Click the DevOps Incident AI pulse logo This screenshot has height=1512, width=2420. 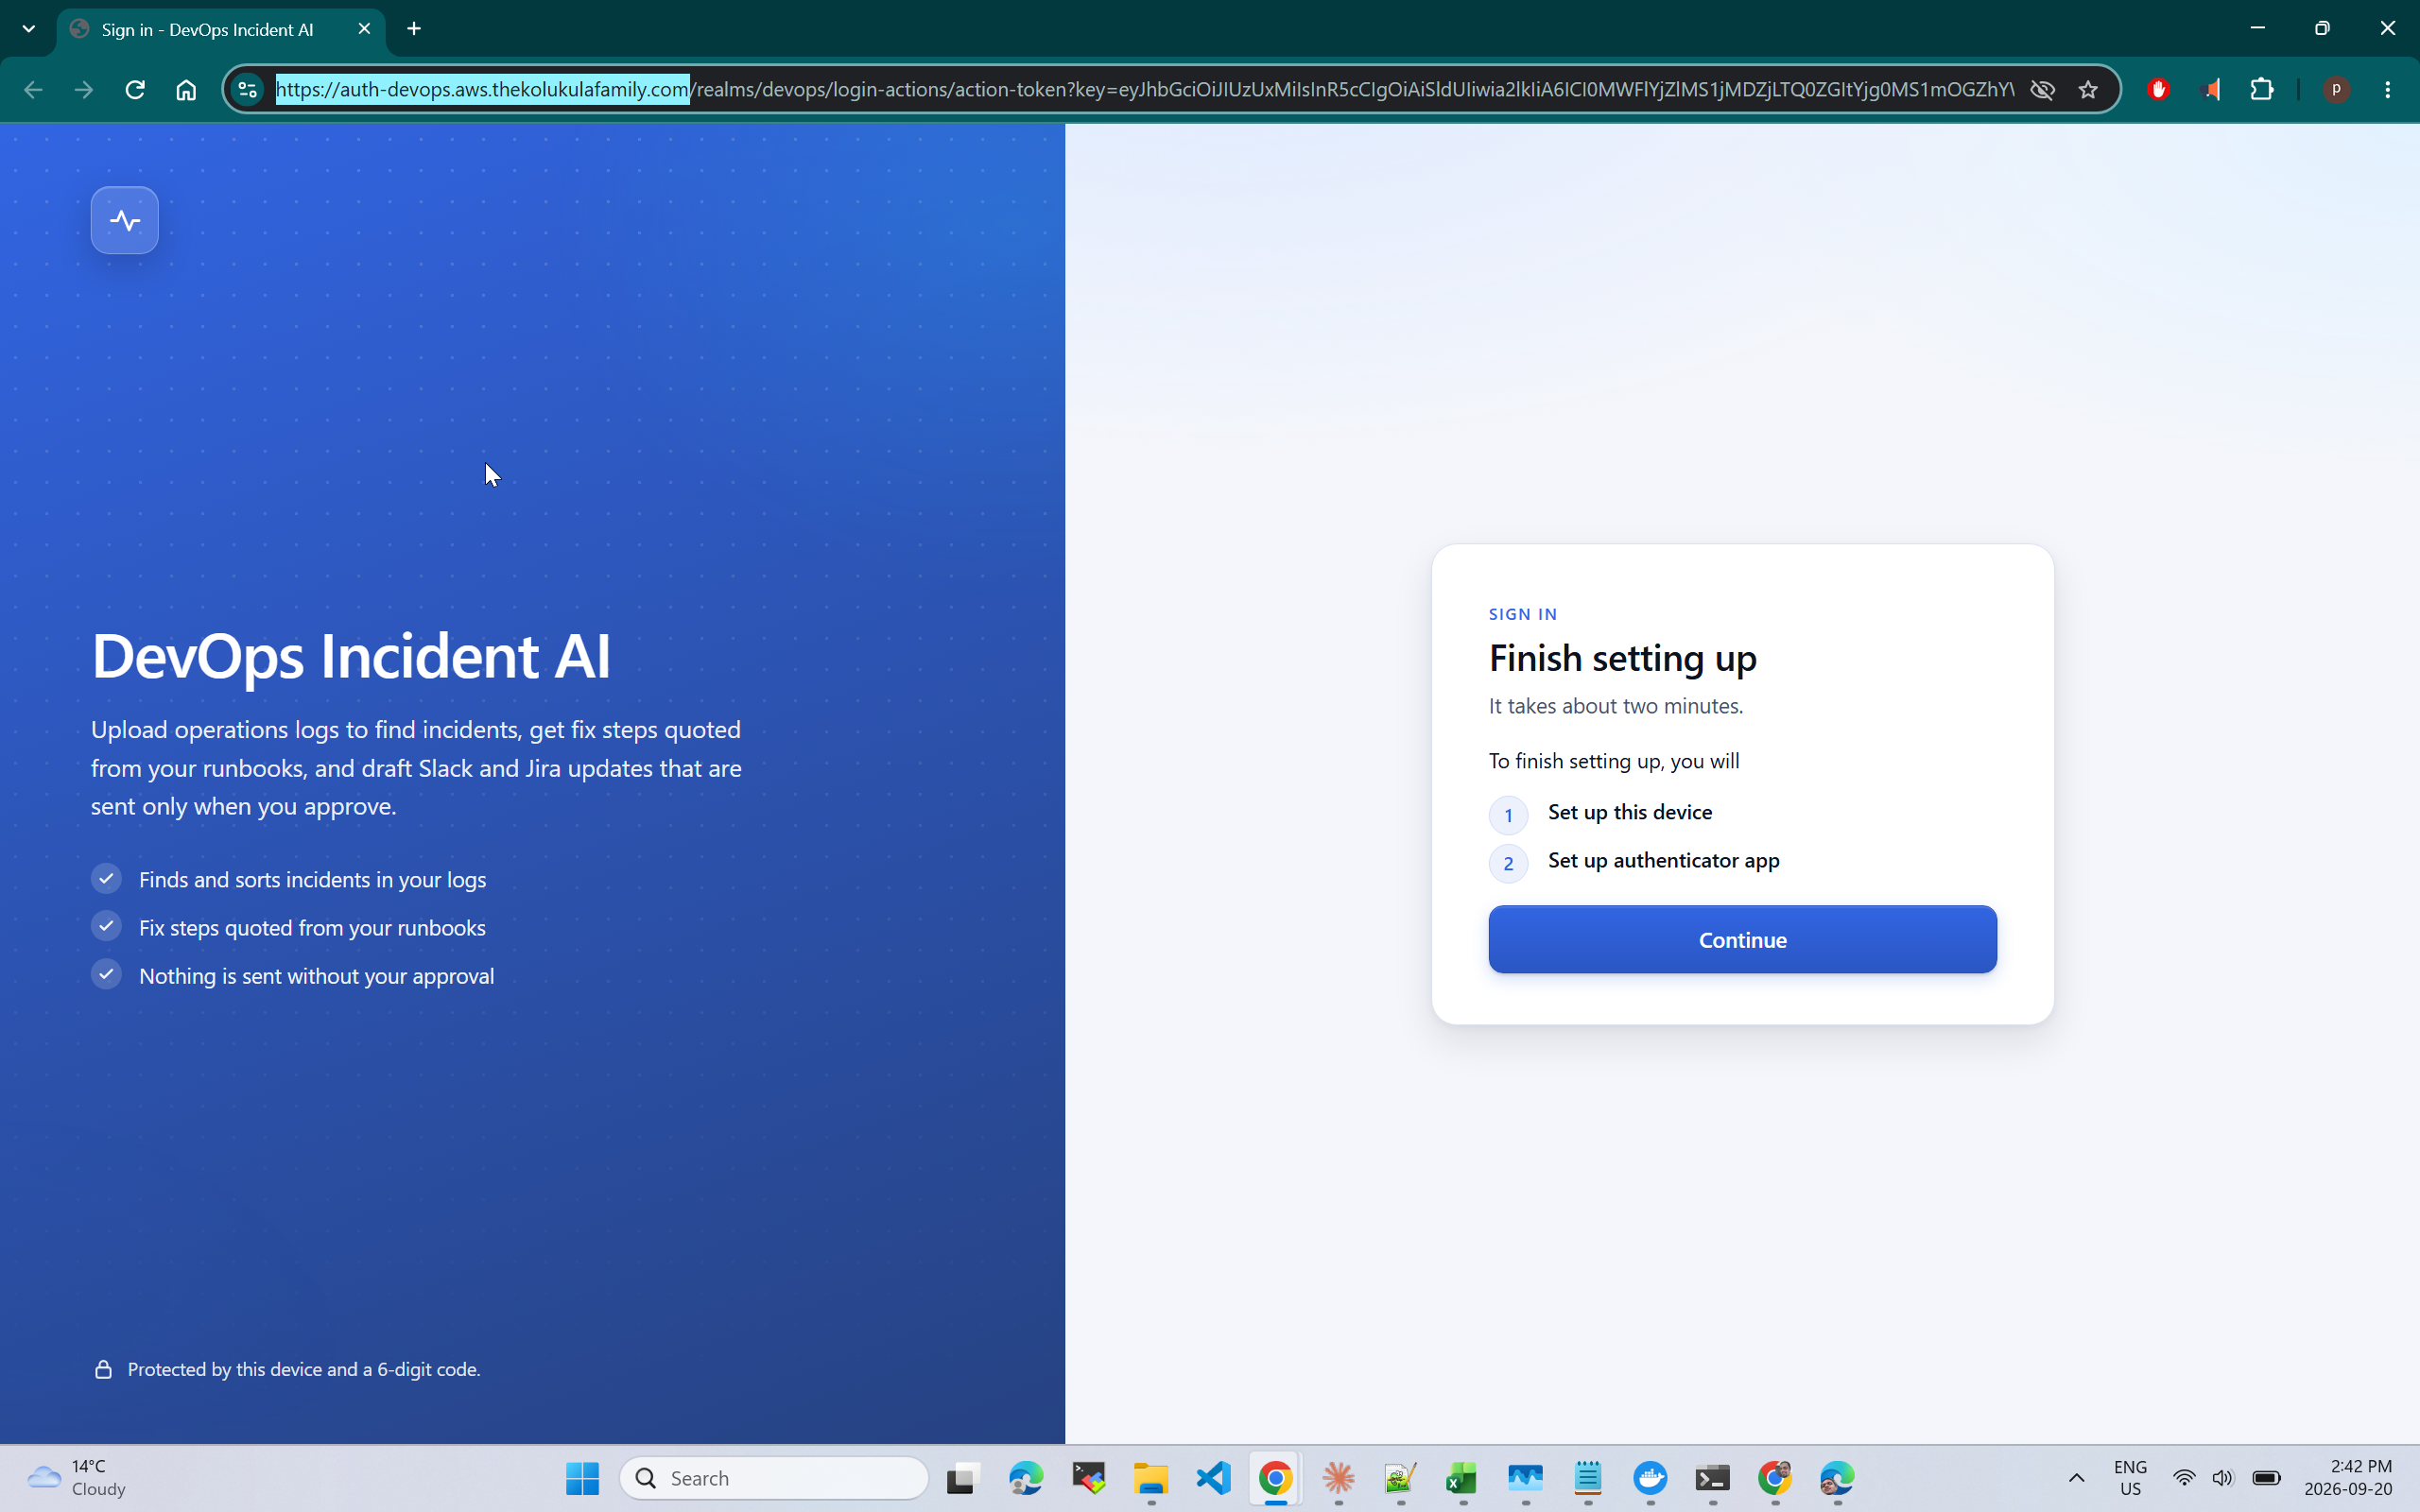pos(125,220)
